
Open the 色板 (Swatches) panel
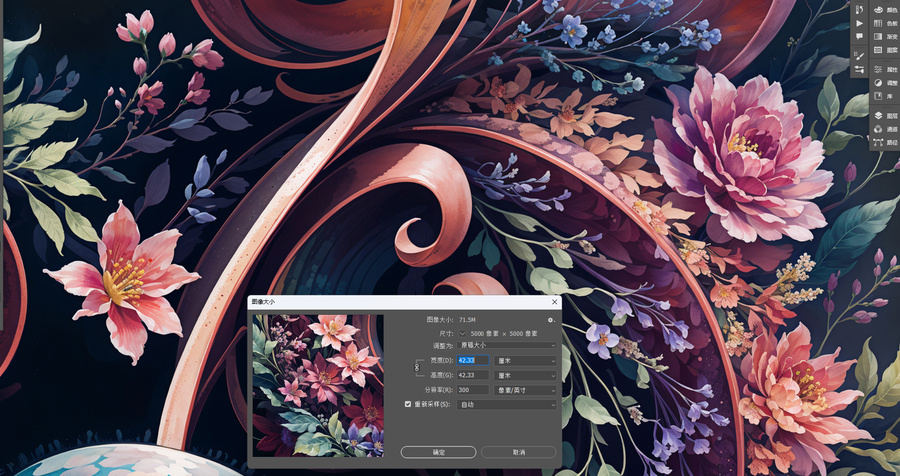click(x=885, y=24)
